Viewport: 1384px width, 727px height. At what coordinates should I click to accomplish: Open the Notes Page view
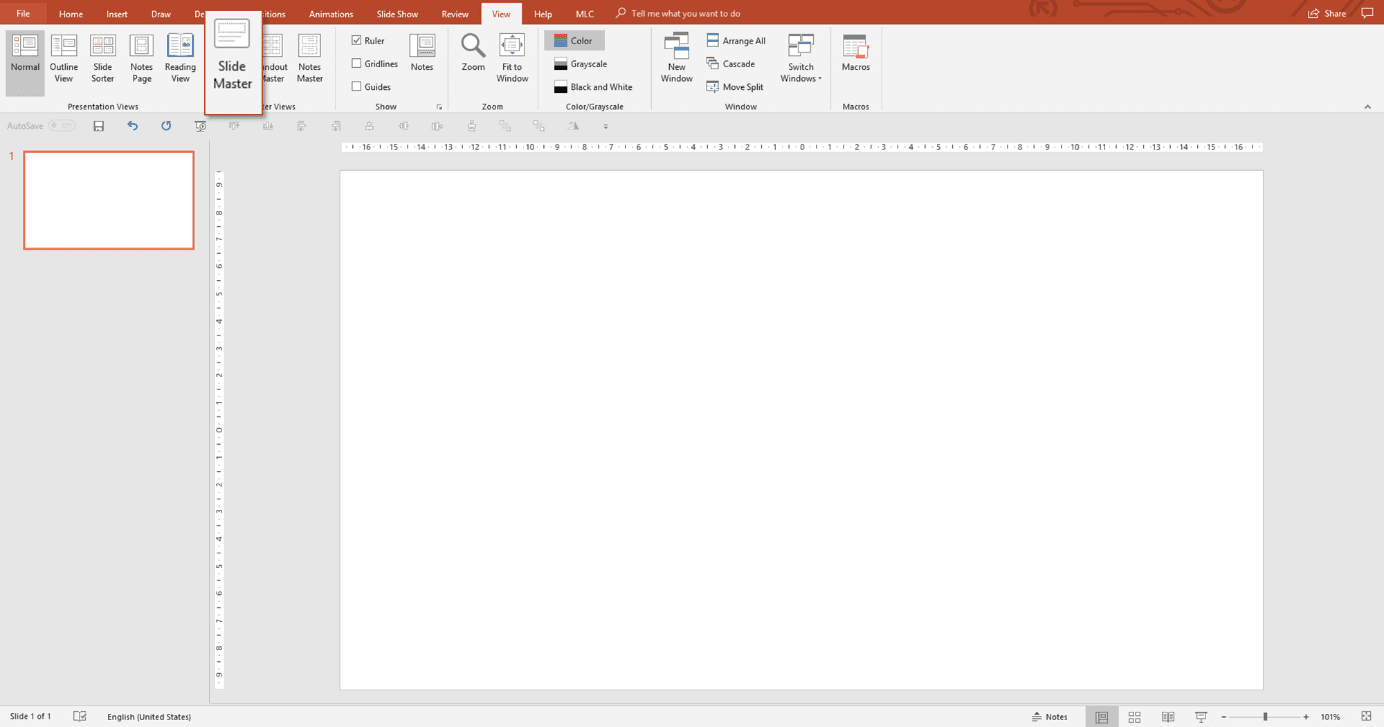pyautogui.click(x=140, y=58)
